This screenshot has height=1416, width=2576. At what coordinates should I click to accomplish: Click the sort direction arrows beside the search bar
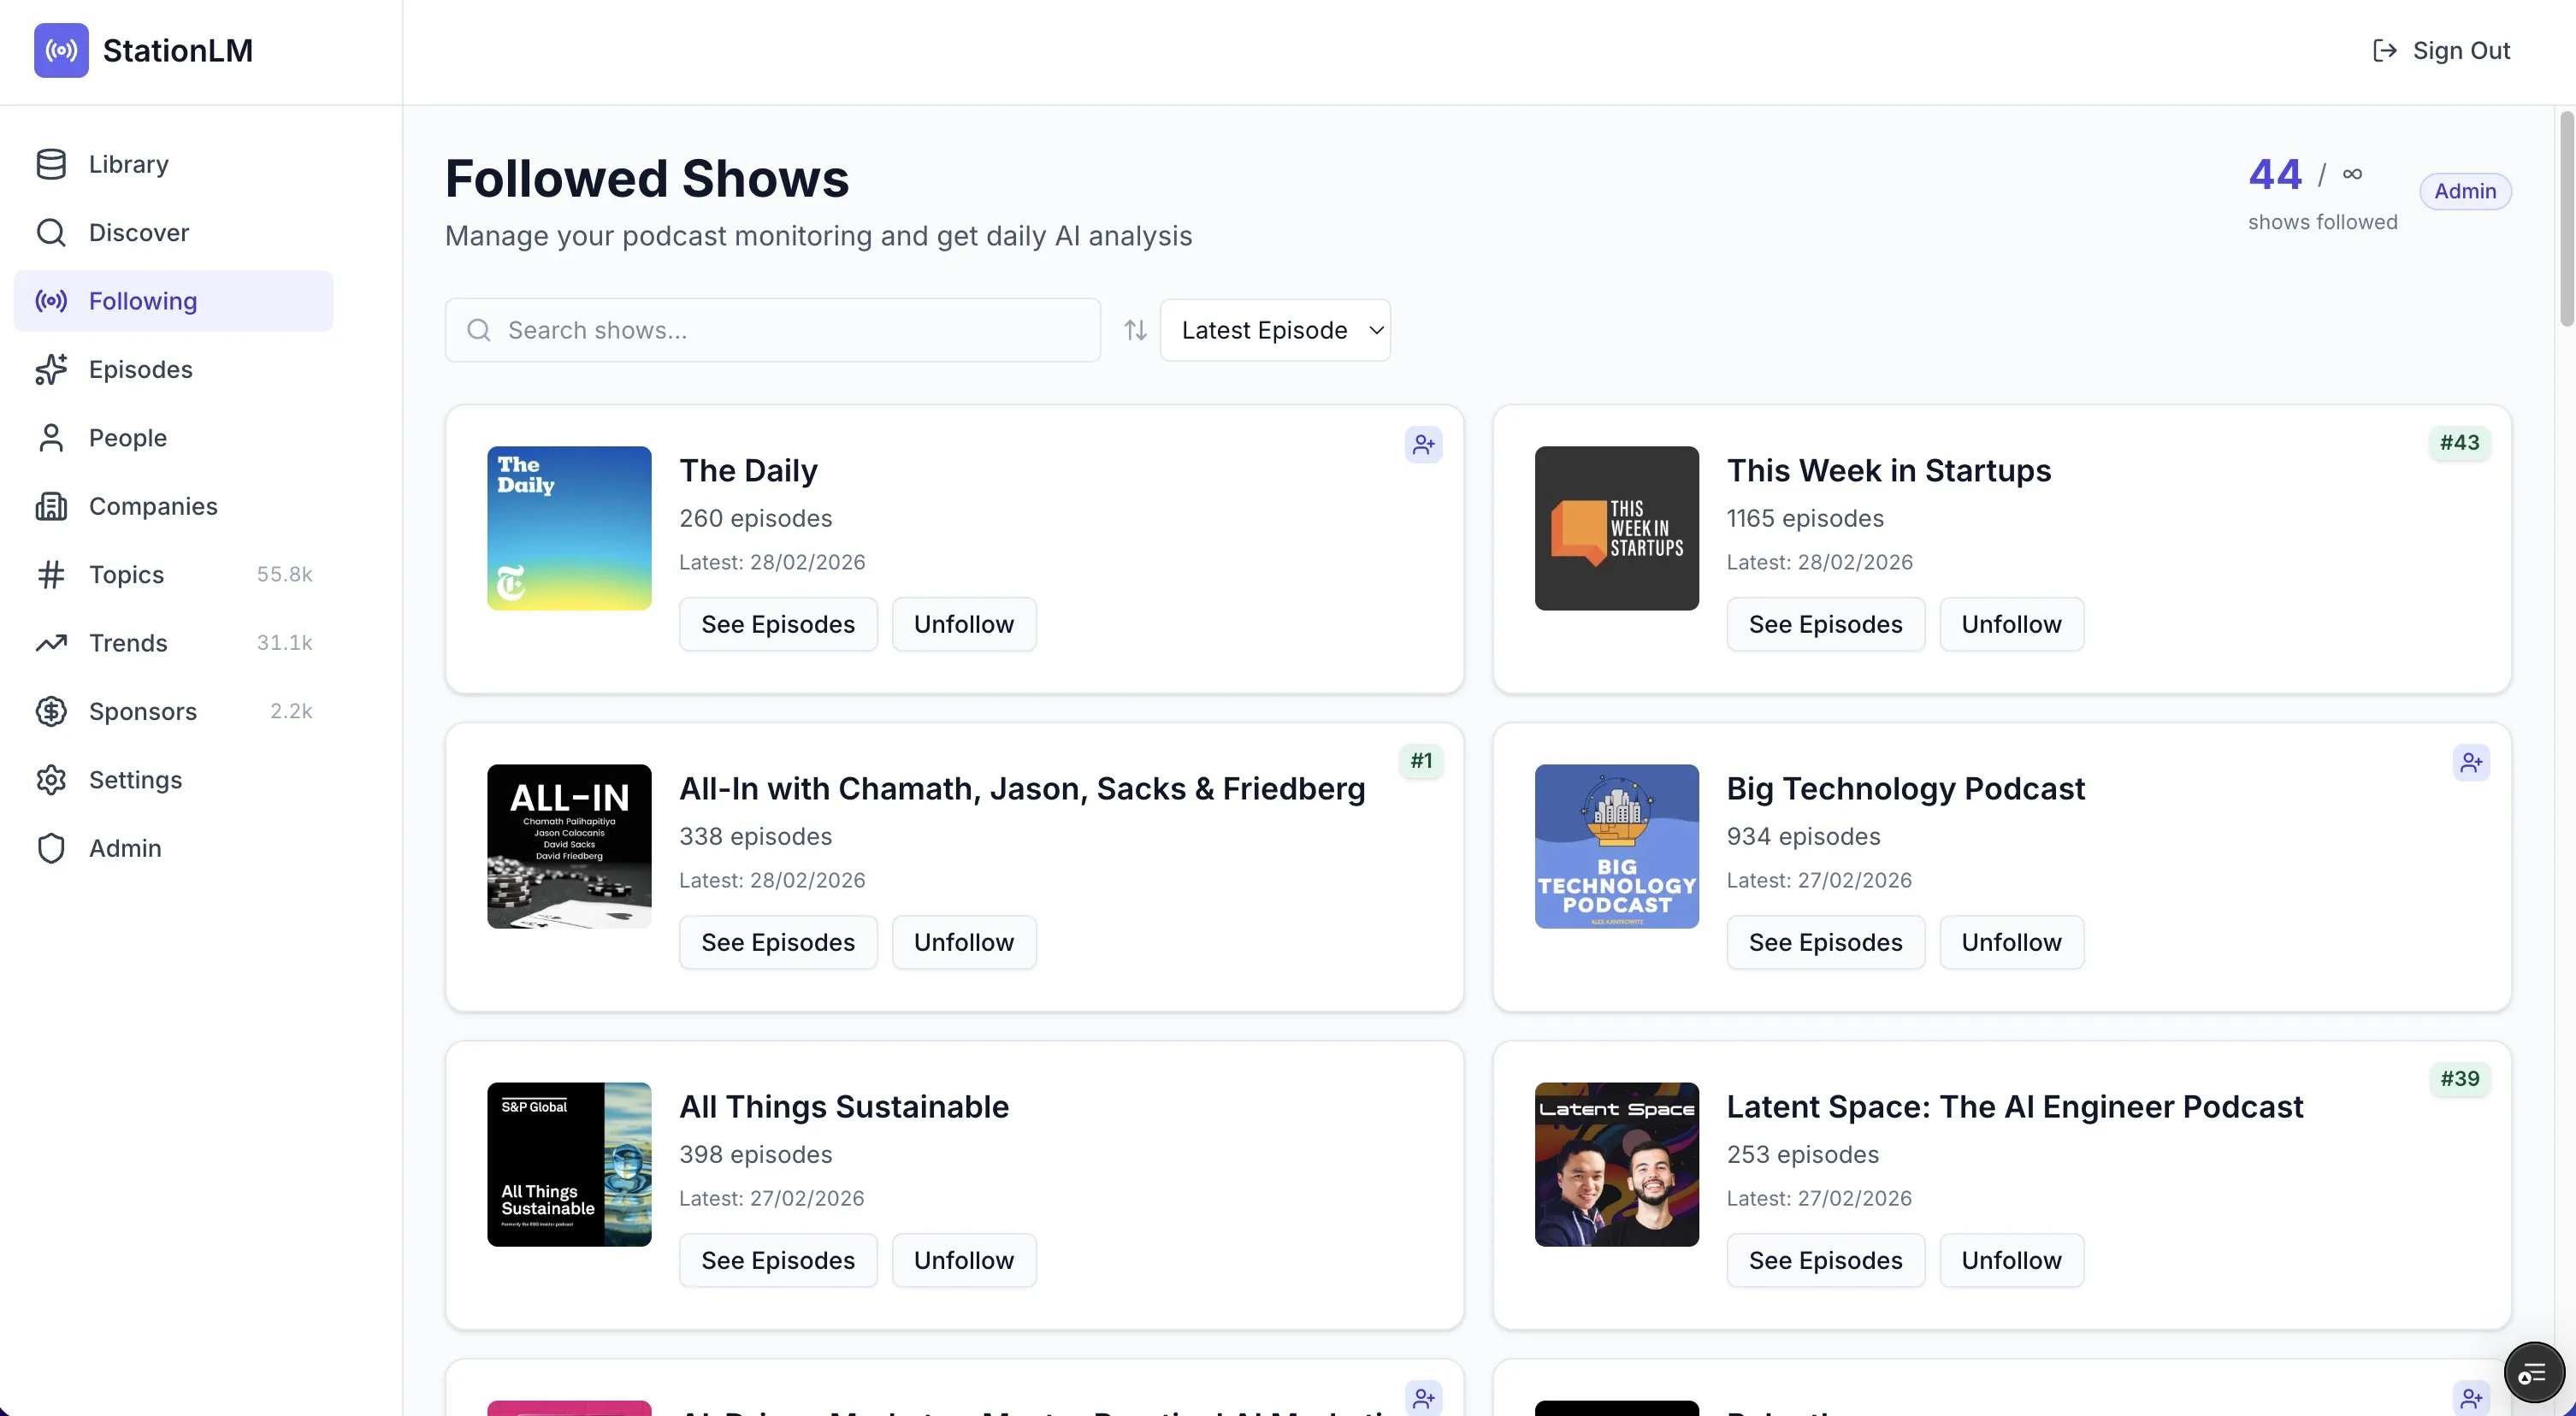pyautogui.click(x=1134, y=329)
